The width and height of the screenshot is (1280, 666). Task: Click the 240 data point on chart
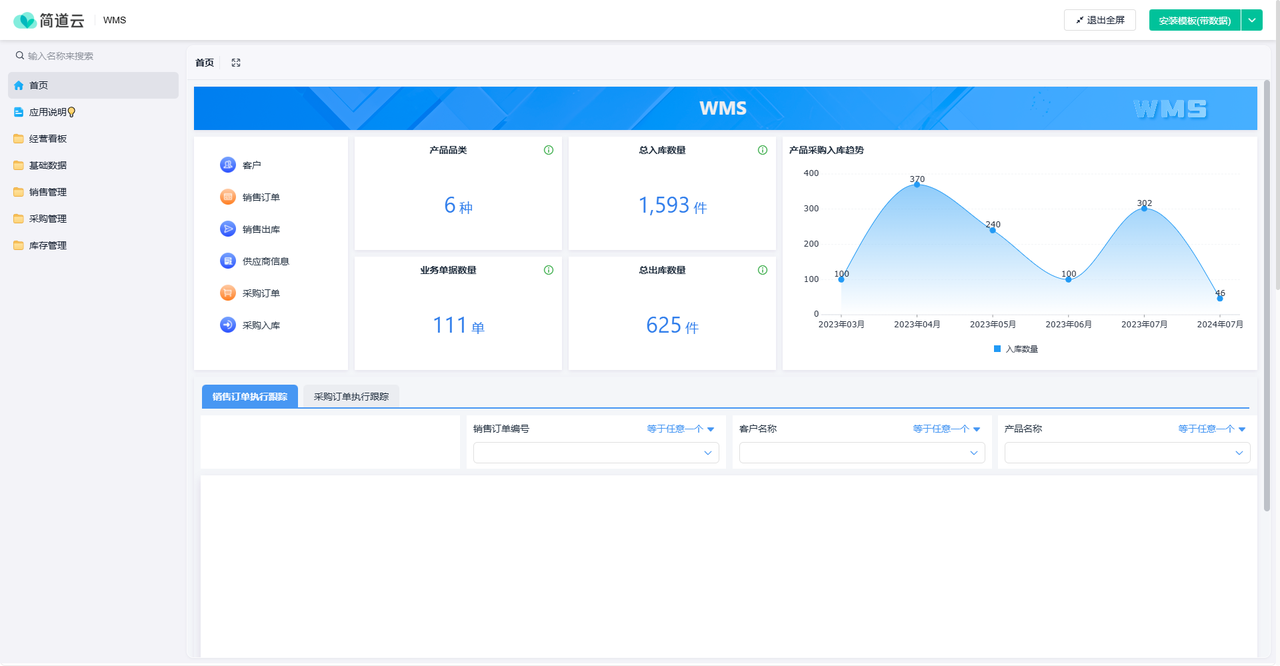pyautogui.click(x=993, y=230)
